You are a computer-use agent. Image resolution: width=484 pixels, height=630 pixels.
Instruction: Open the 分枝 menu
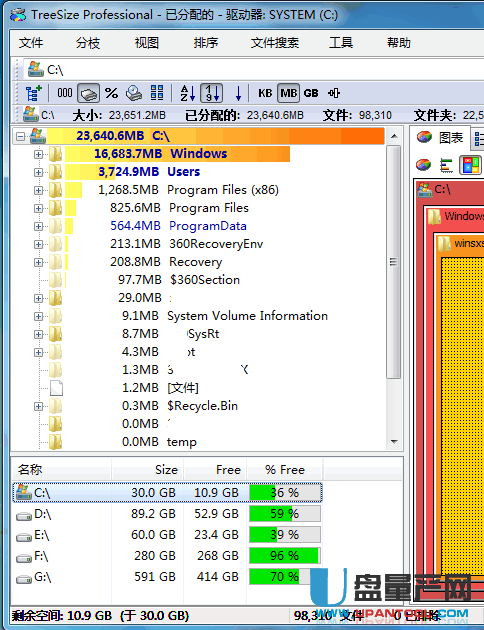click(88, 43)
